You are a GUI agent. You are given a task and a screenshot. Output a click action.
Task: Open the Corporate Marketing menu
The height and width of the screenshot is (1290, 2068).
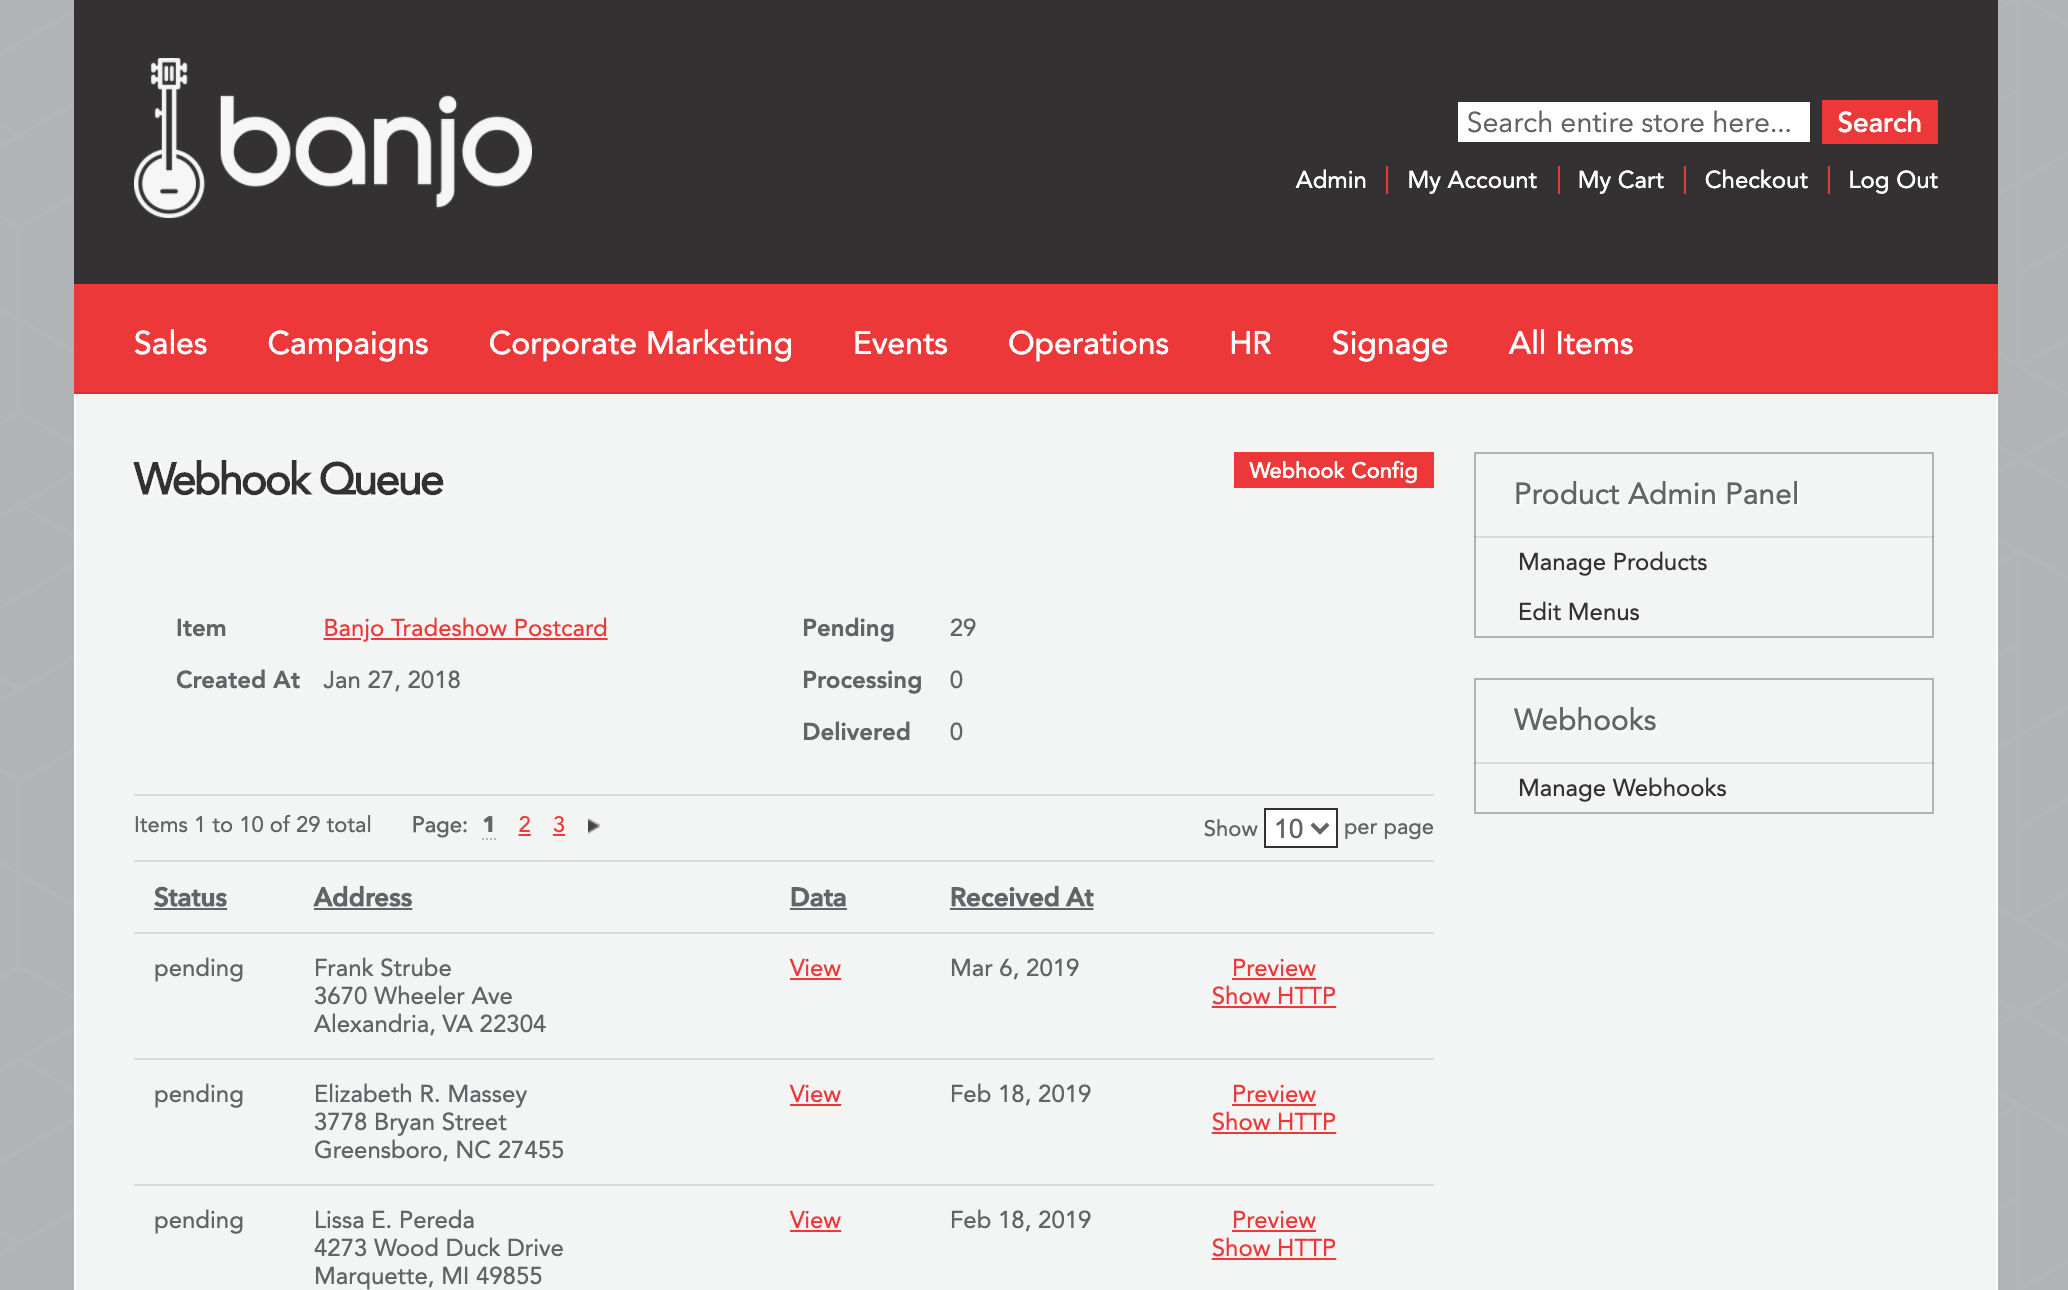click(x=640, y=343)
